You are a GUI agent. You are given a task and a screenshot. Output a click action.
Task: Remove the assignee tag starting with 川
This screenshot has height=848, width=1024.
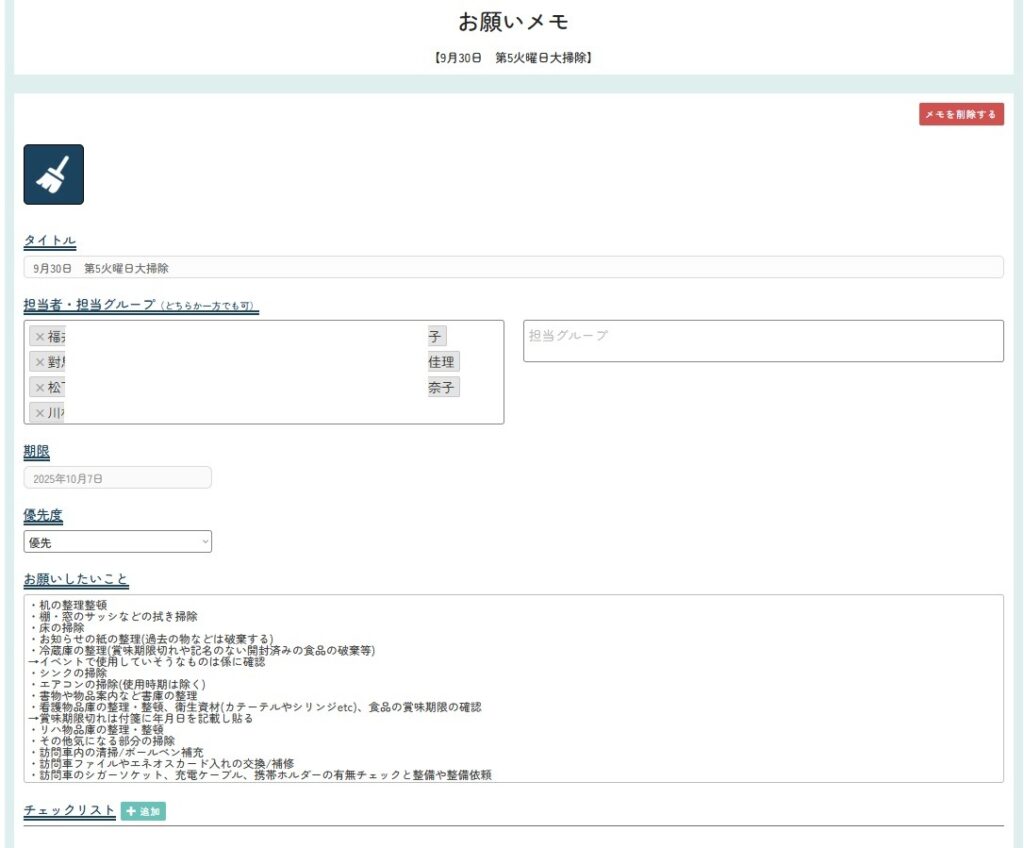tap(40, 413)
